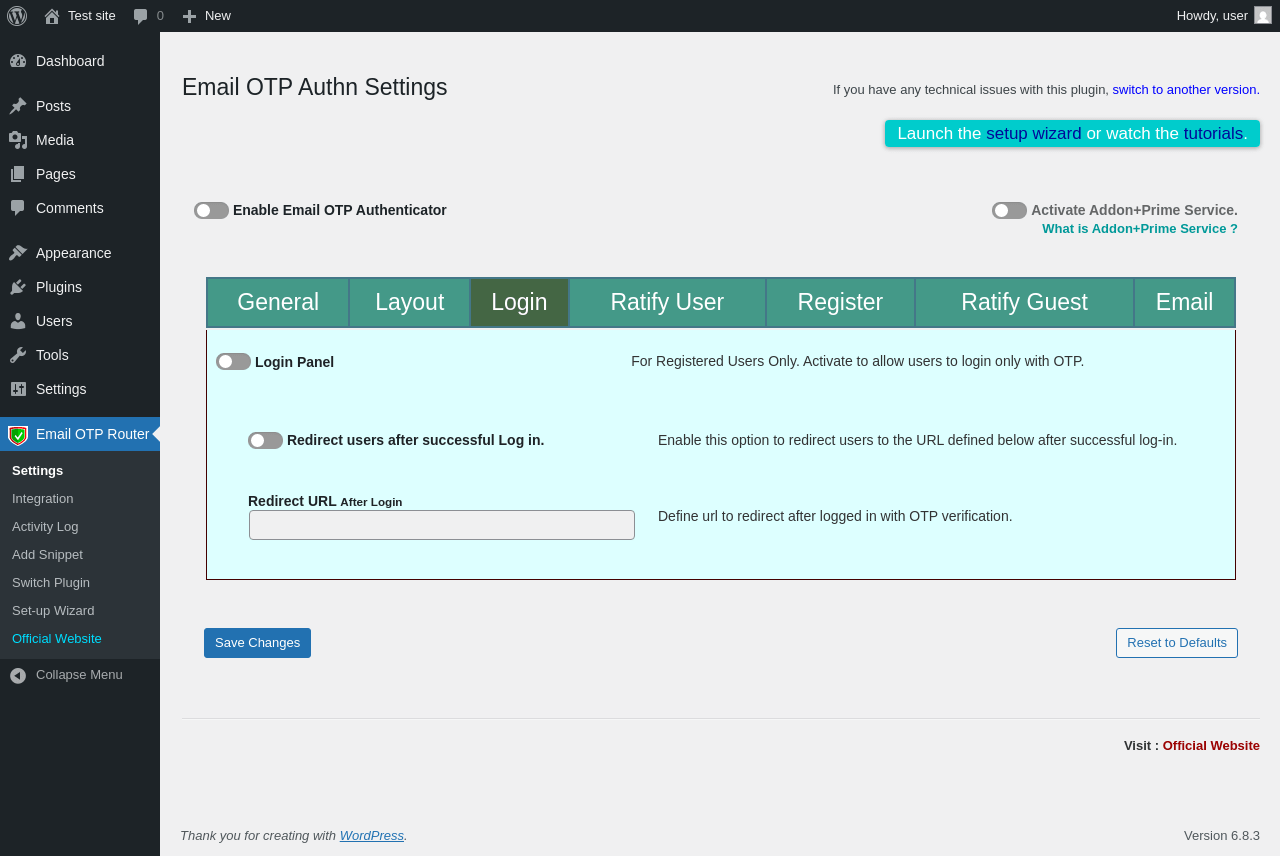
Task: Click the Appearance paintbrush icon
Action: point(18,253)
